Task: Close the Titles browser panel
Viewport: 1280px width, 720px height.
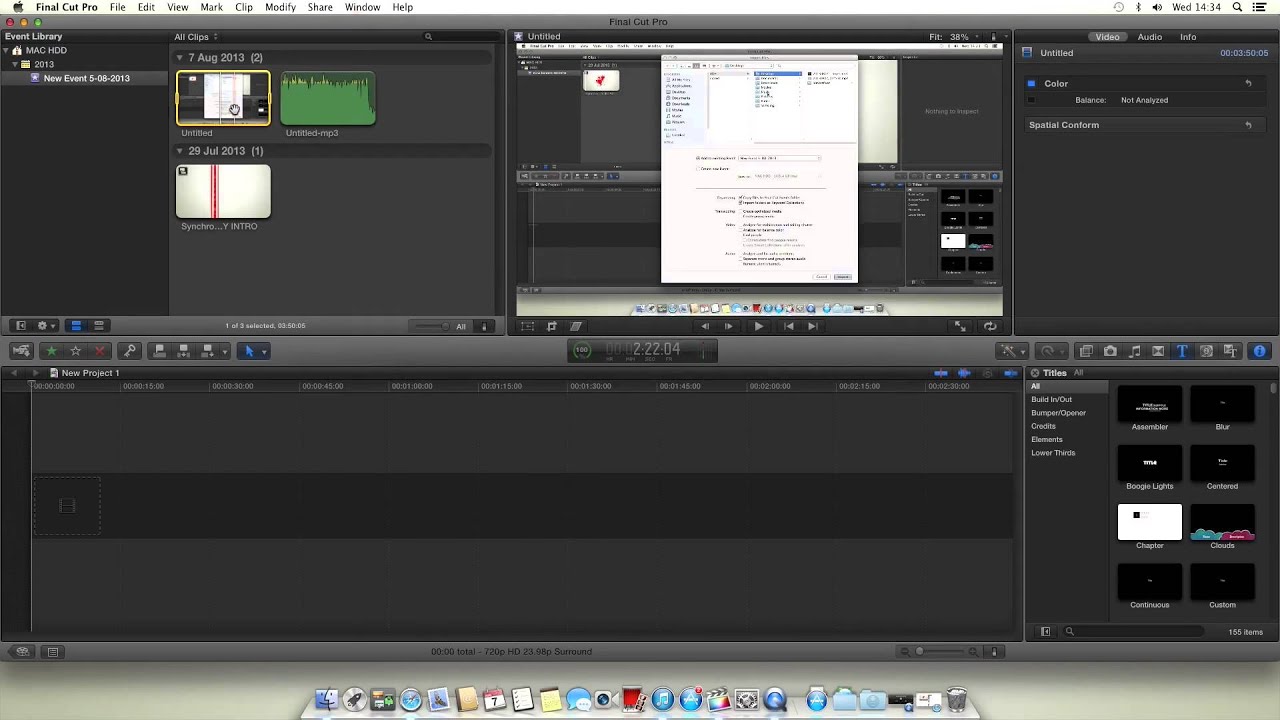Action: pyautogui.click(x=1035, y=373)
